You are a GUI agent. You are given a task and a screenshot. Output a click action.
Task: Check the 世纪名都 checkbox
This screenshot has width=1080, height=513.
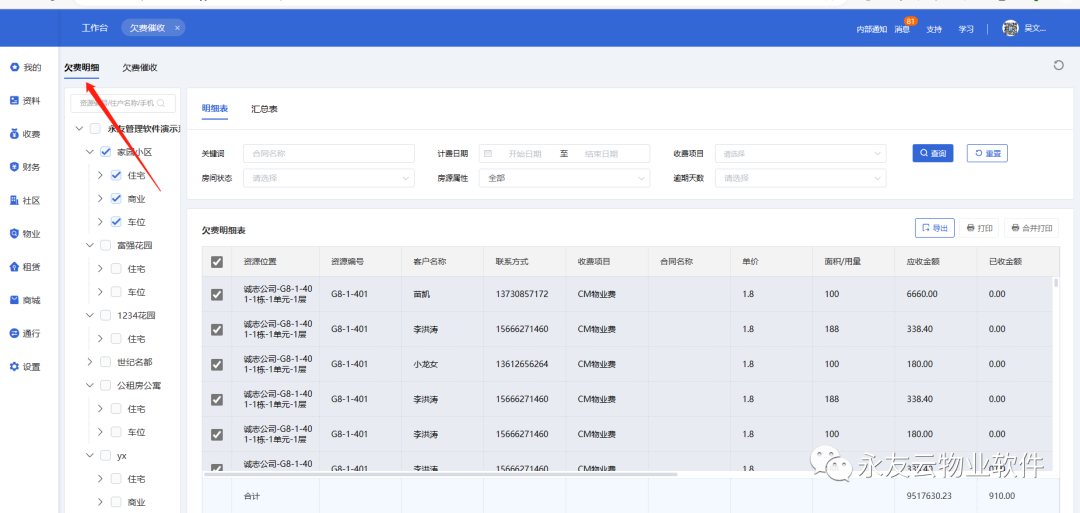(105, 362)
